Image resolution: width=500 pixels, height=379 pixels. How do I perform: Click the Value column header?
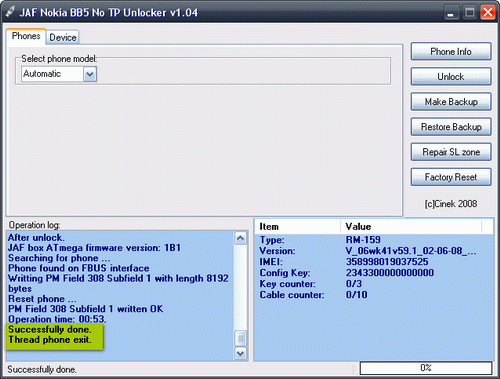[411, 227]
